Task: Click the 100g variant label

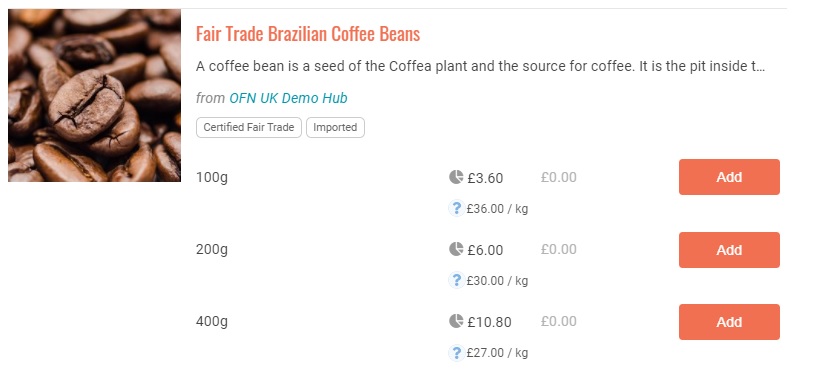Action: pyautogui.click(x=212, y=177)
